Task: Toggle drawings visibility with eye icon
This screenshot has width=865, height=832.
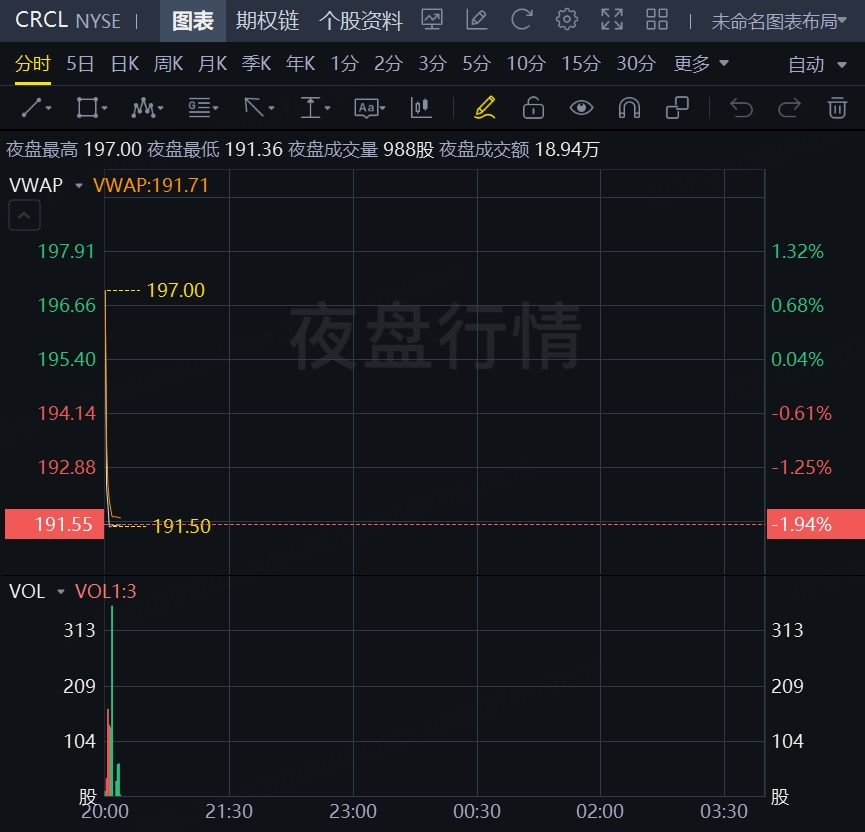Action: [581, 108]
